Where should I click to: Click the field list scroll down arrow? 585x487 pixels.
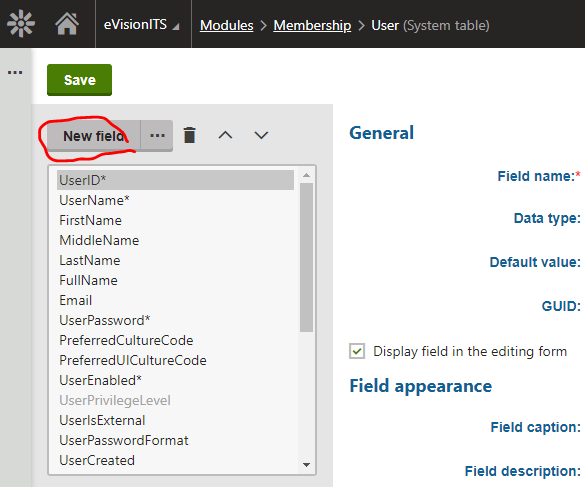307,465
